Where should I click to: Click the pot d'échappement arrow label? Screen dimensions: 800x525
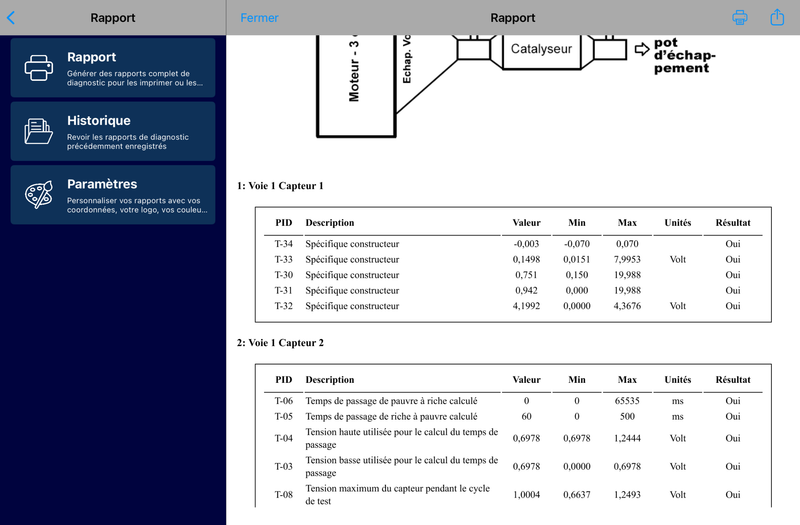coord(676,55)
